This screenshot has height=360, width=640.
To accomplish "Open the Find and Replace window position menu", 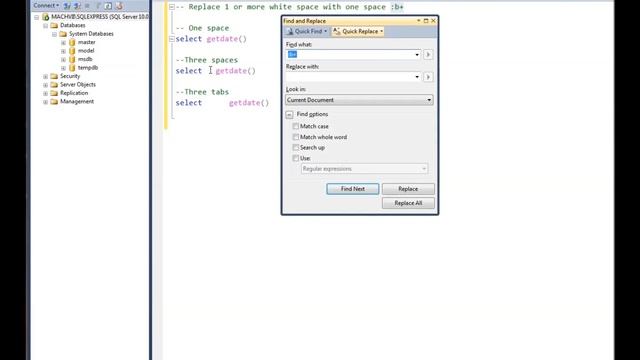I will pyautogui.click(x=418, y=21).
